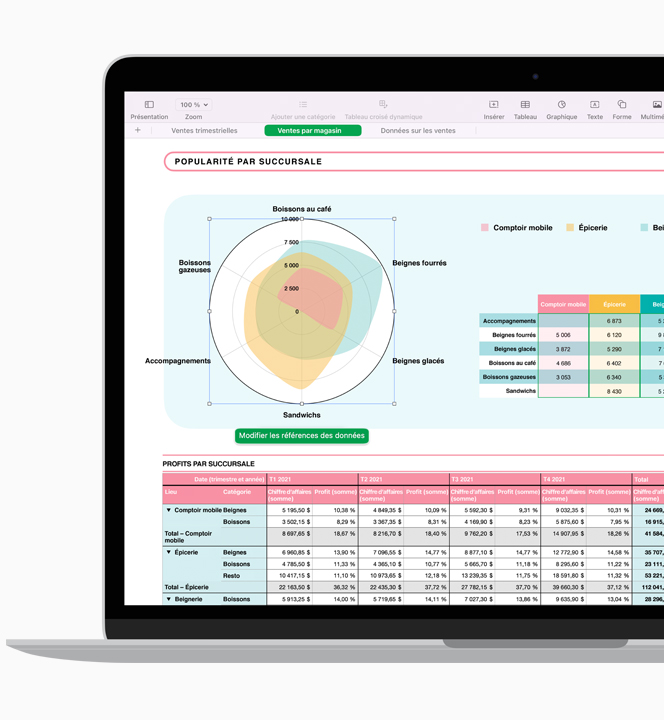Open the Graphique chart menu

[561, 105]
